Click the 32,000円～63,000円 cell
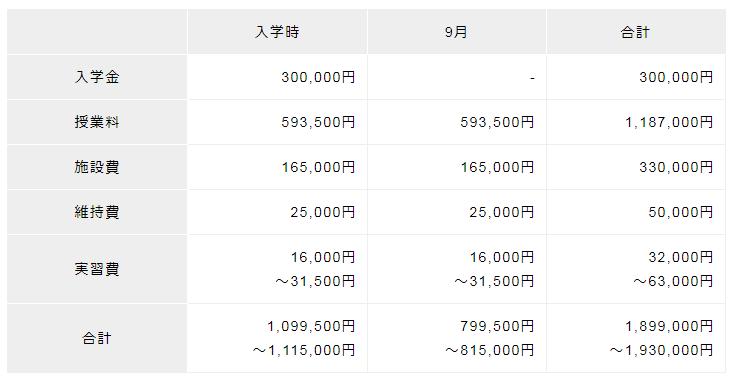The height and width of the screenshot is (379, 735). (636, 269)
